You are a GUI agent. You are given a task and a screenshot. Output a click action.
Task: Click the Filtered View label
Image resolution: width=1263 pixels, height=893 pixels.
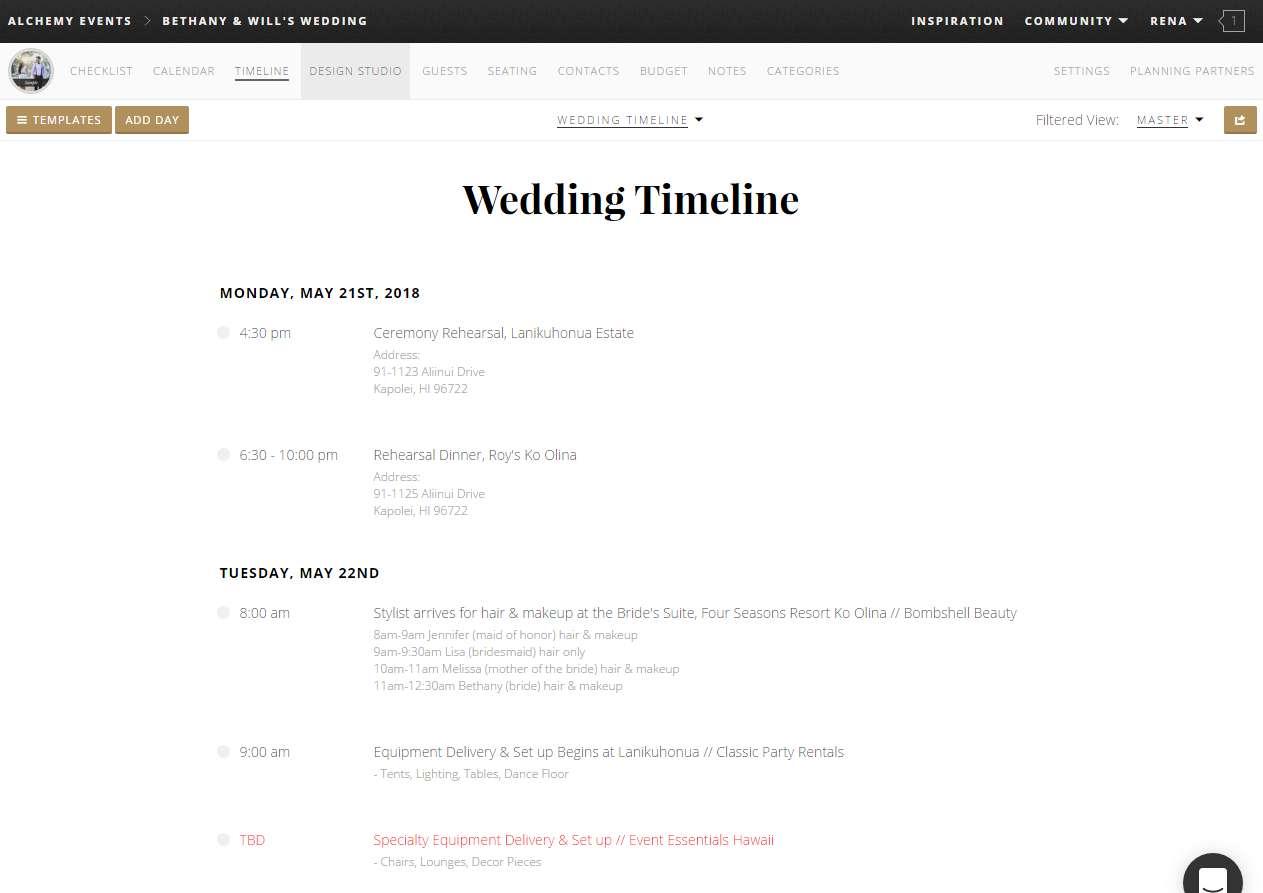(1077, 120)
